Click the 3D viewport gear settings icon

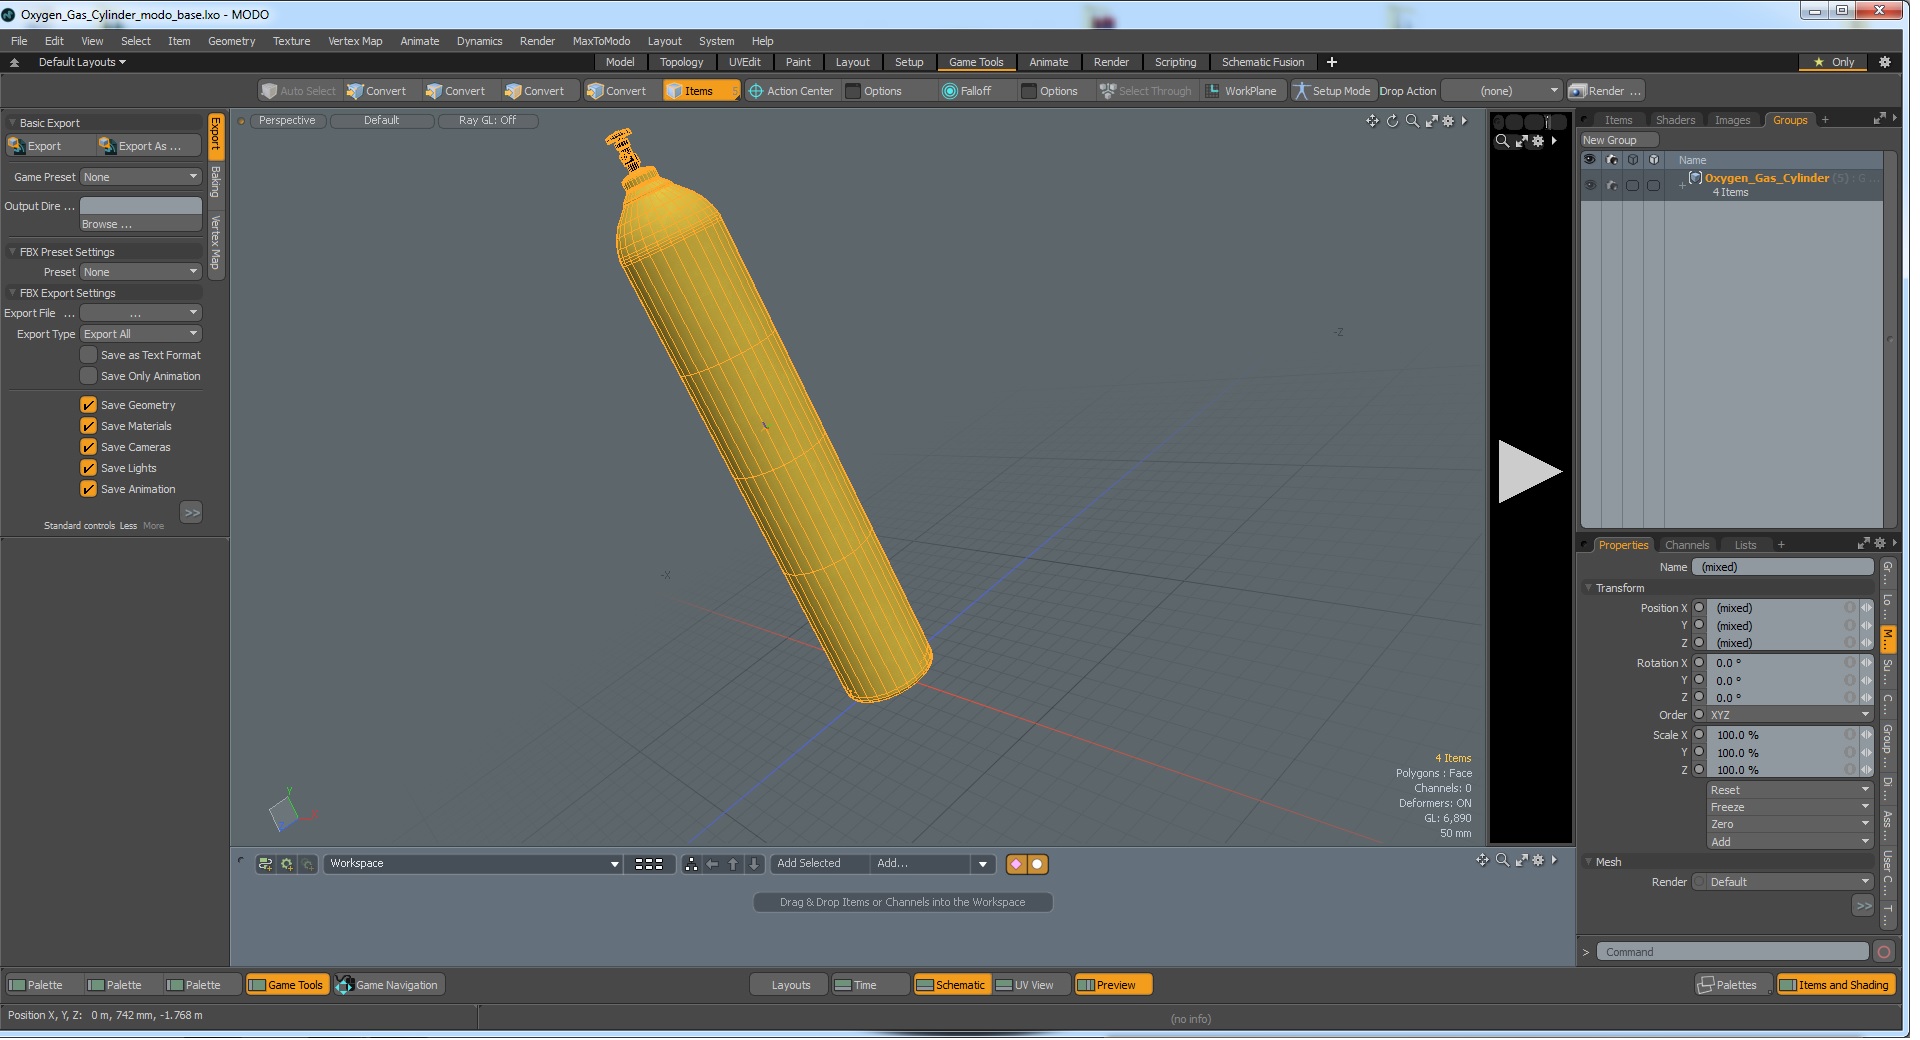(1448, 121)
